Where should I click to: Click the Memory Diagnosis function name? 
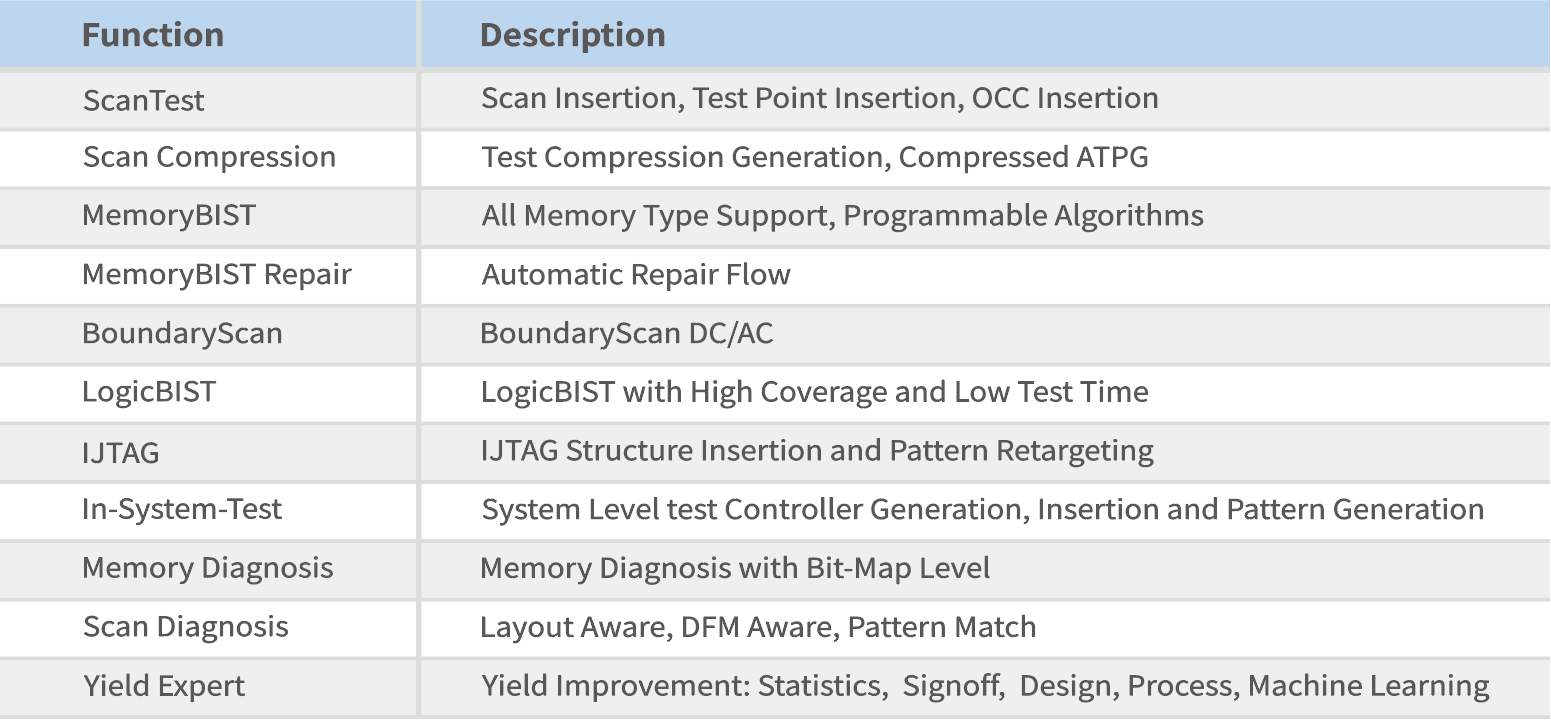click(x=208, y=568)
